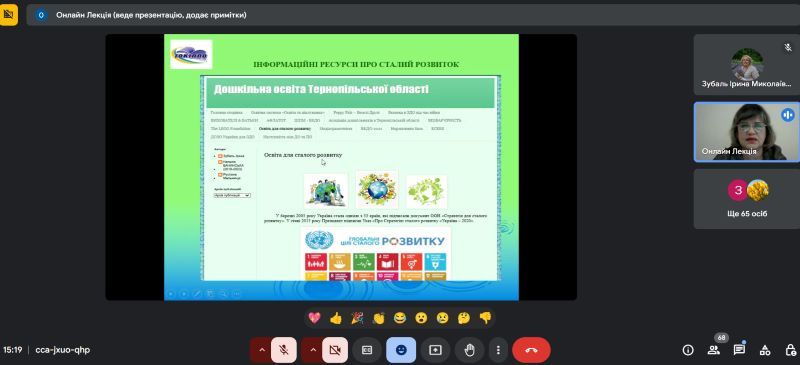Send the thumbs up reaction
Image resolution: width=800 pixels, height=365 pixels.
[x=336, y=318]
